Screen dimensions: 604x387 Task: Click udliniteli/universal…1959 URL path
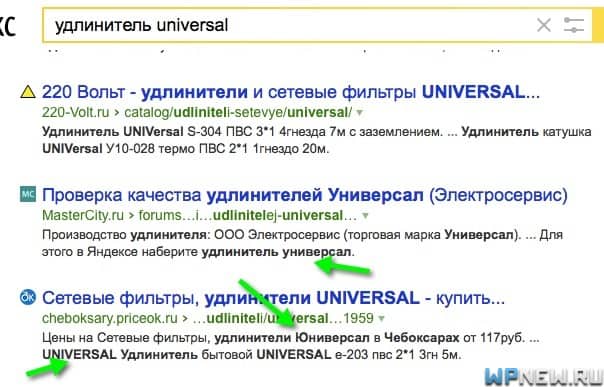tap(283, 318)
